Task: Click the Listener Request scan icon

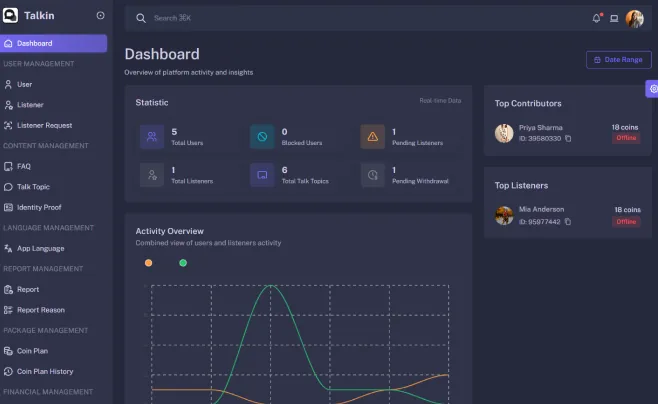Action: 8,125
